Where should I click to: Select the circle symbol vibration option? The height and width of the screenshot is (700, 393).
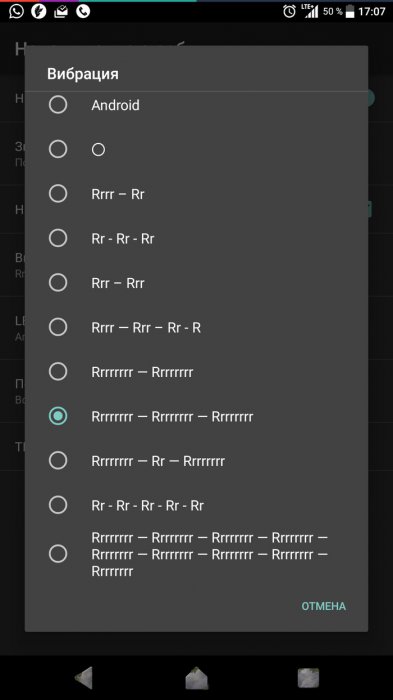tap(196, 149)
